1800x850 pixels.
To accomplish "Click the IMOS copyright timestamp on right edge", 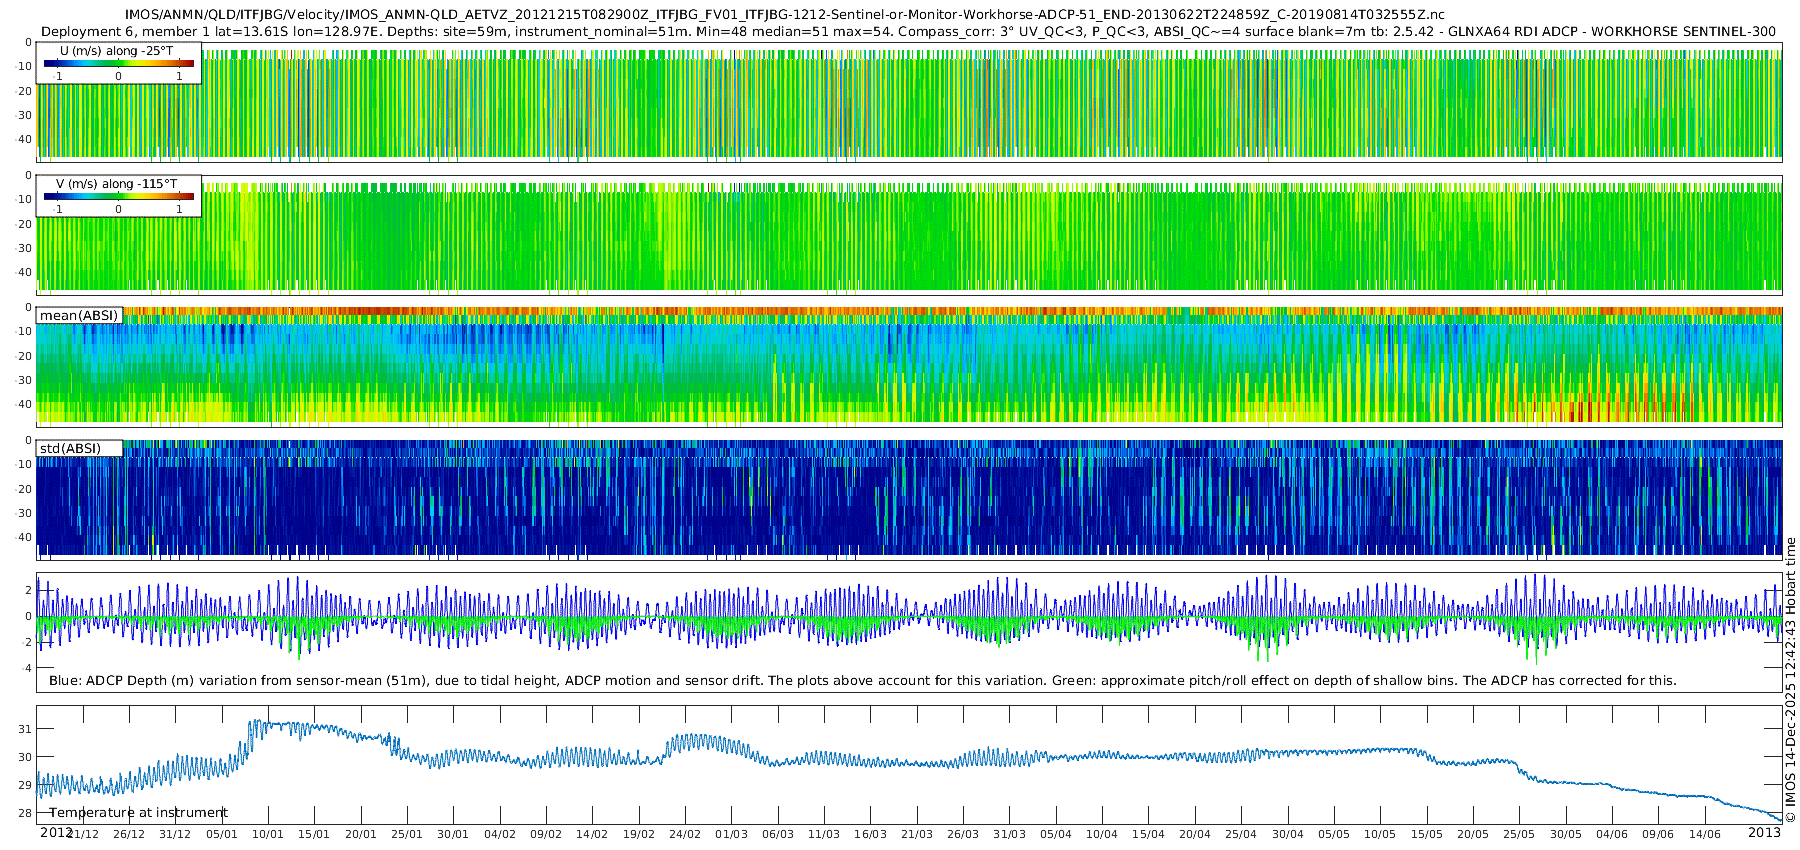I will [x=1790, y=680].
